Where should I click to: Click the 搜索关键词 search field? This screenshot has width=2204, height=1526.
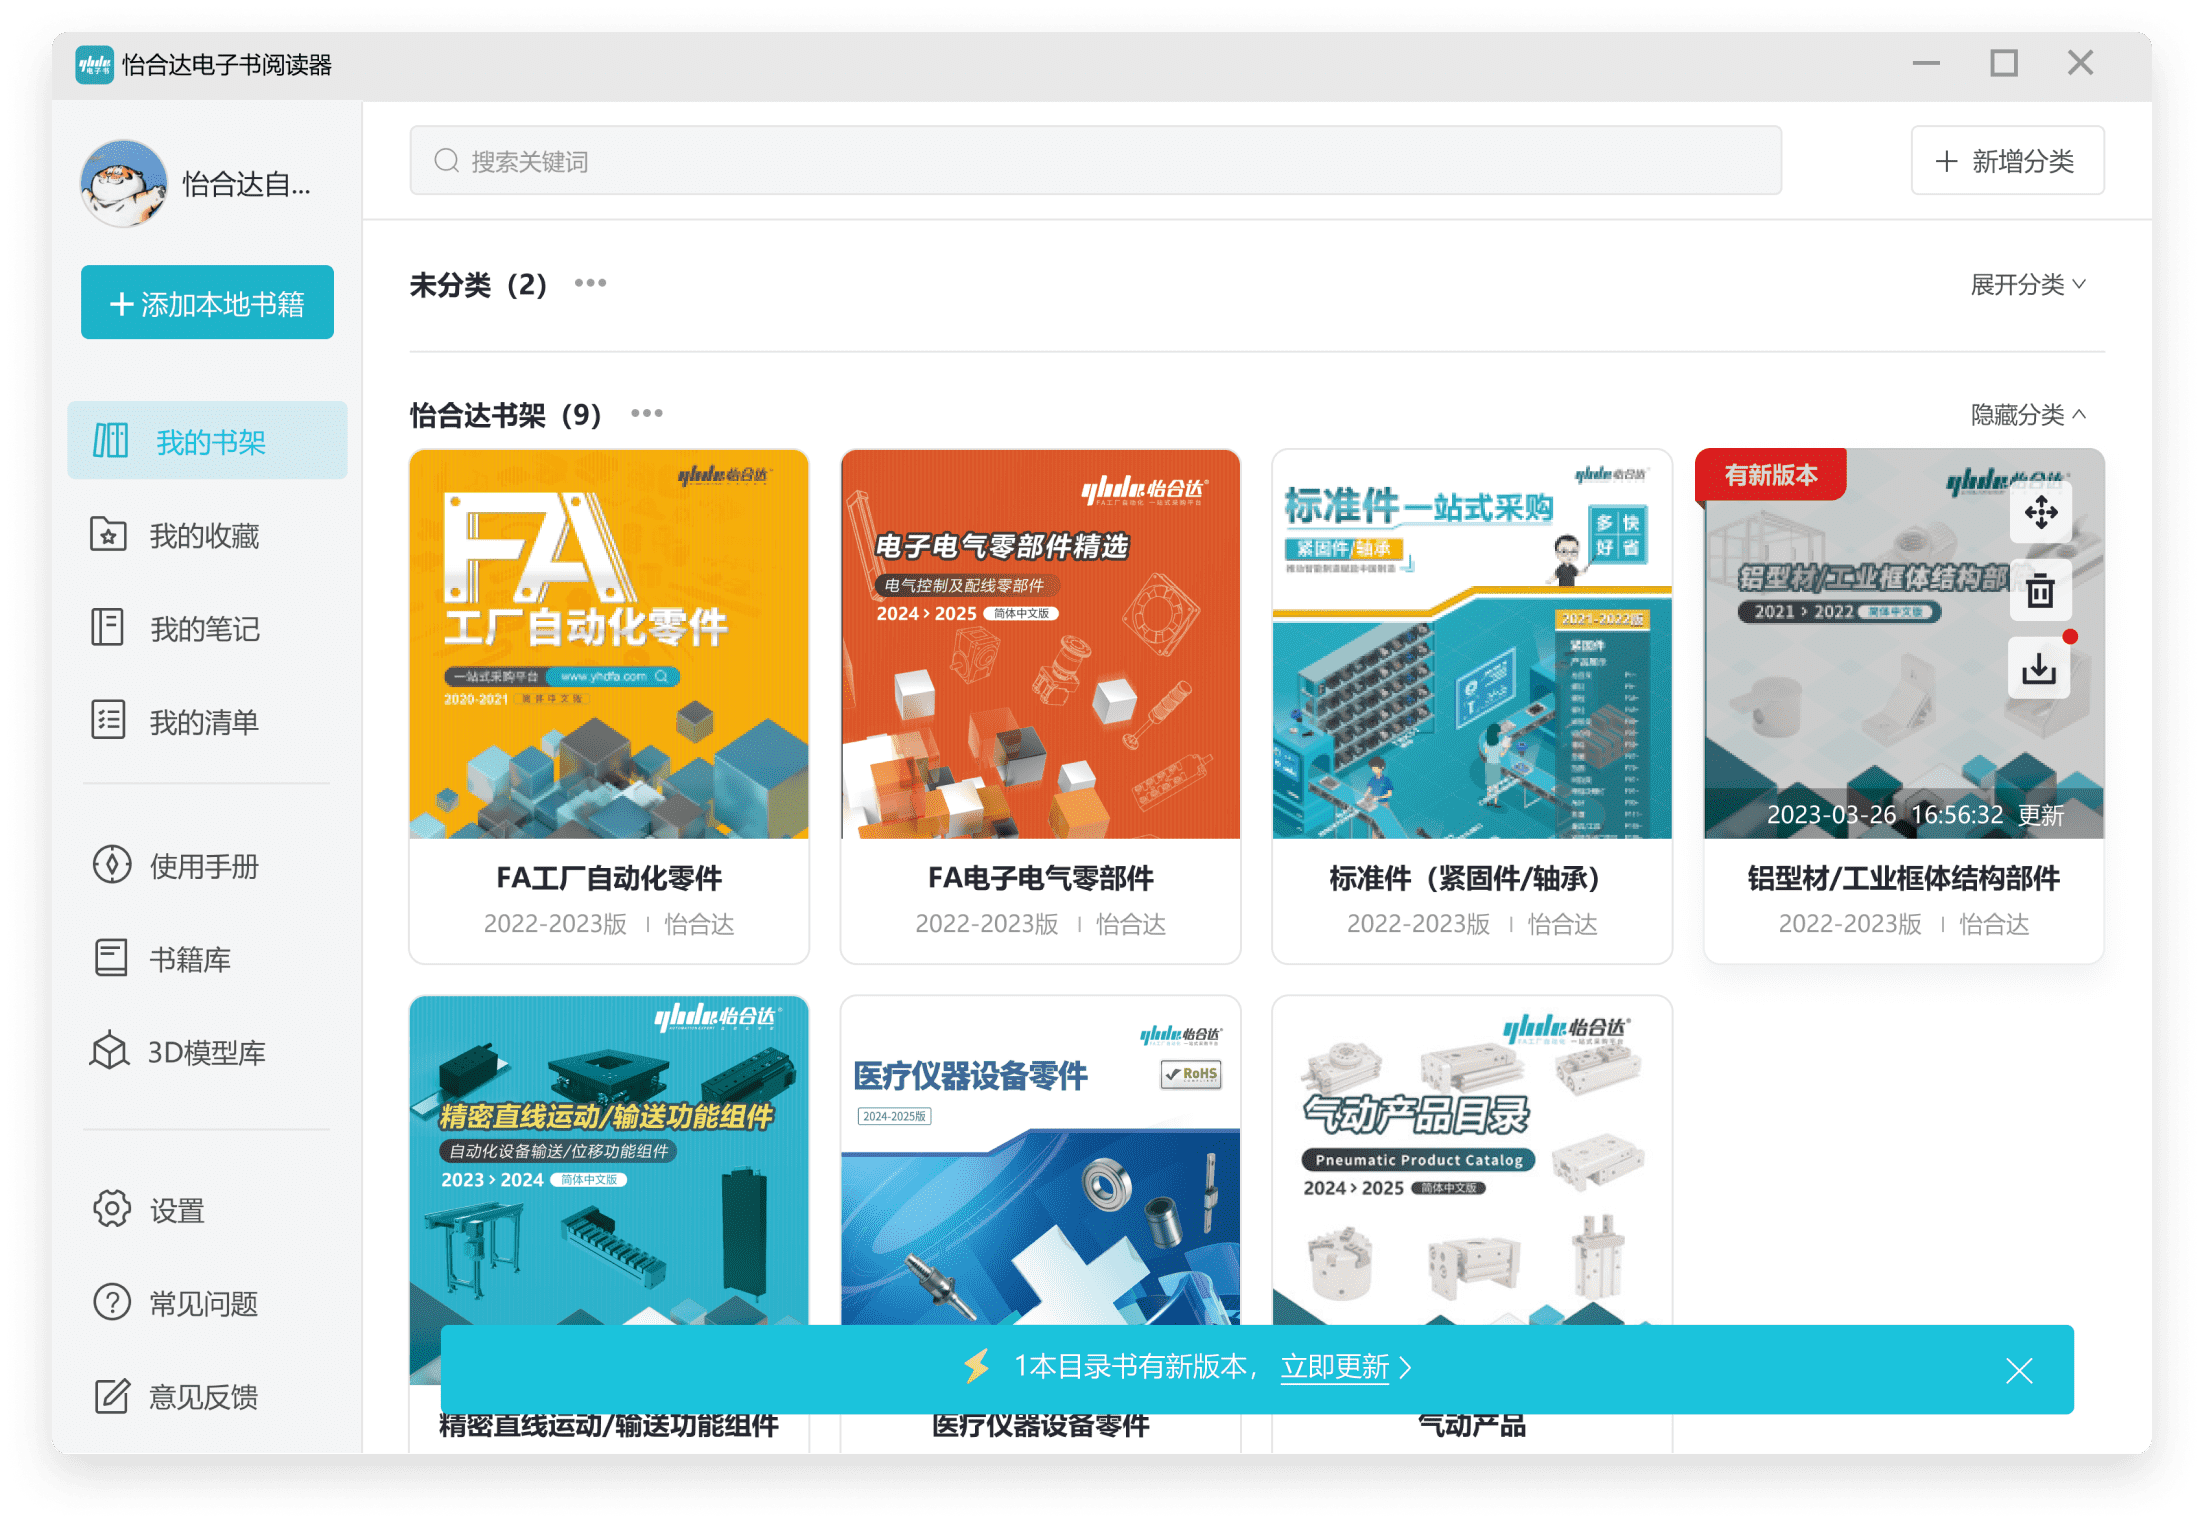1095,161
